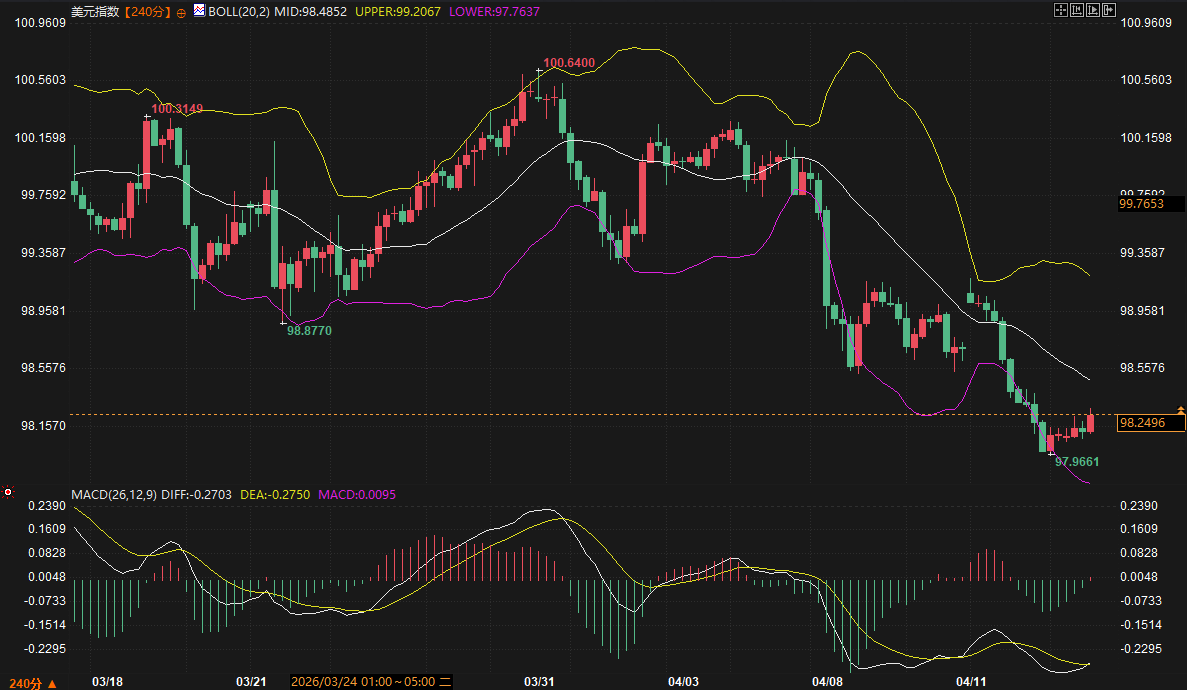
Task: Click the 2026/03/24 01:00~05:00 time label
Action: click(365, 681)
